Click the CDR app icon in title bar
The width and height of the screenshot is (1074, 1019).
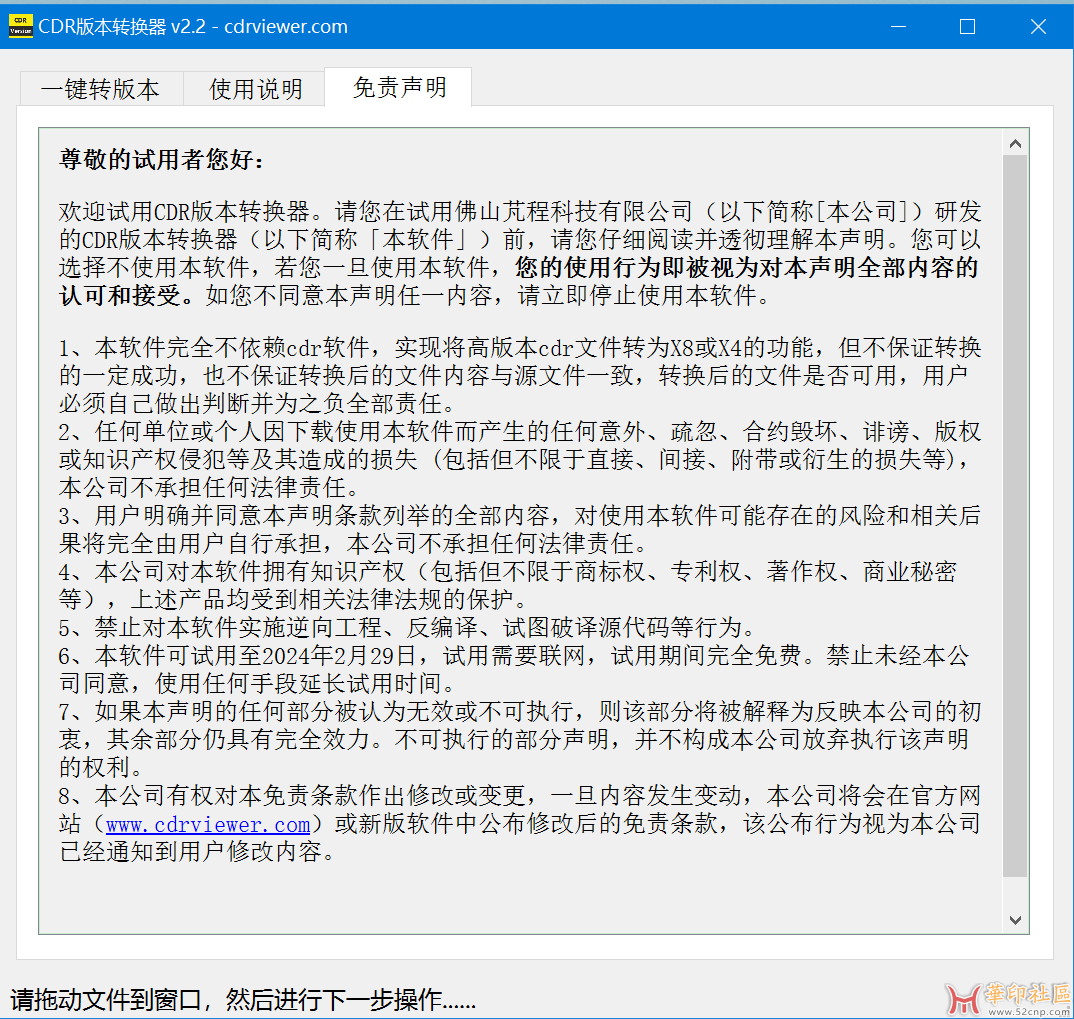tap(21, 27)
